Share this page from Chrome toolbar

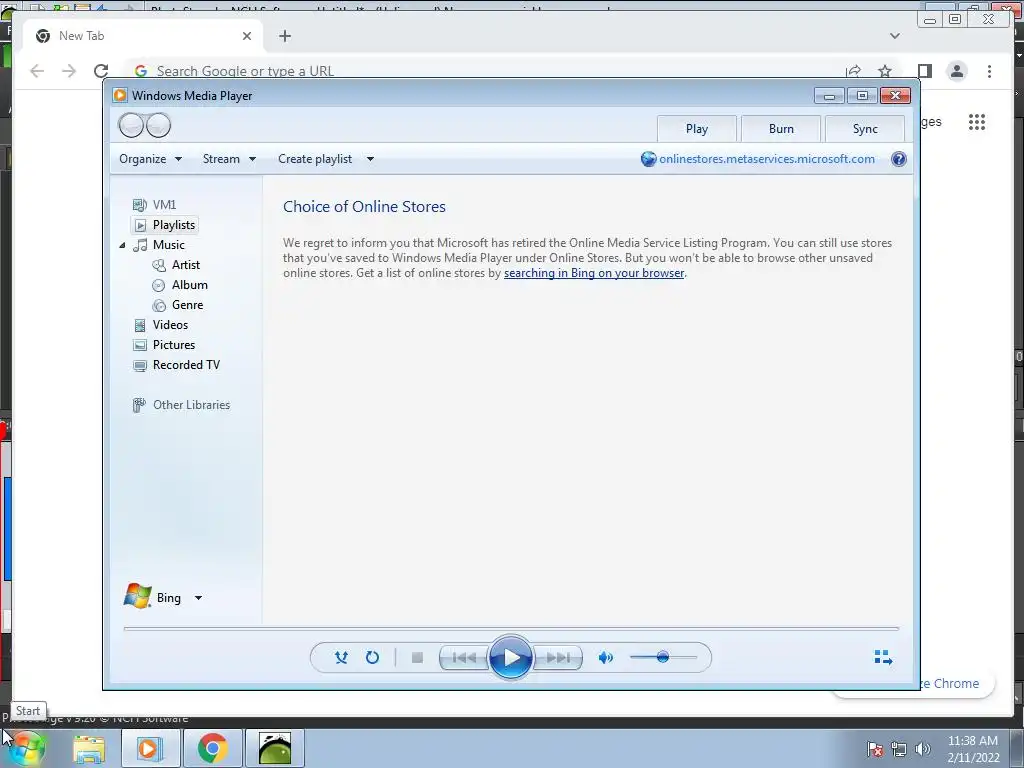pyautogui.click(x=853, y=71)
